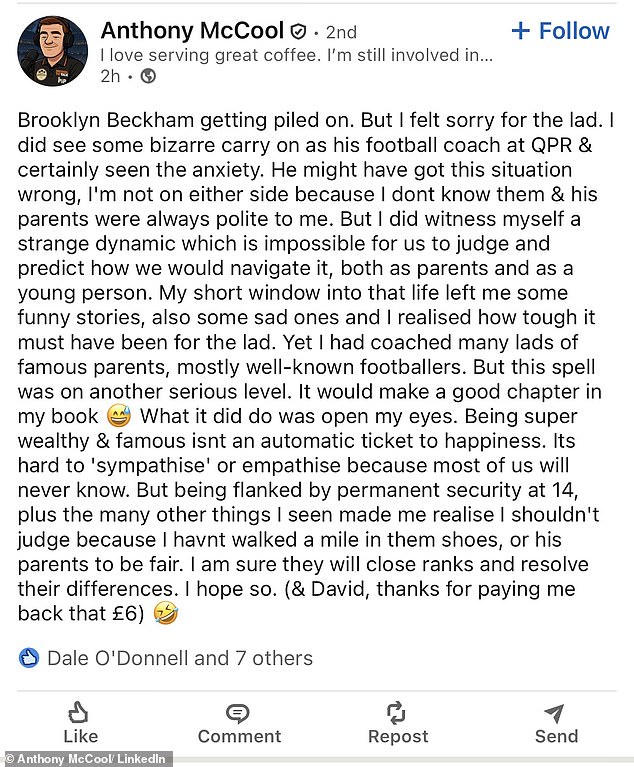Click the plus sign on Follow

520,31
